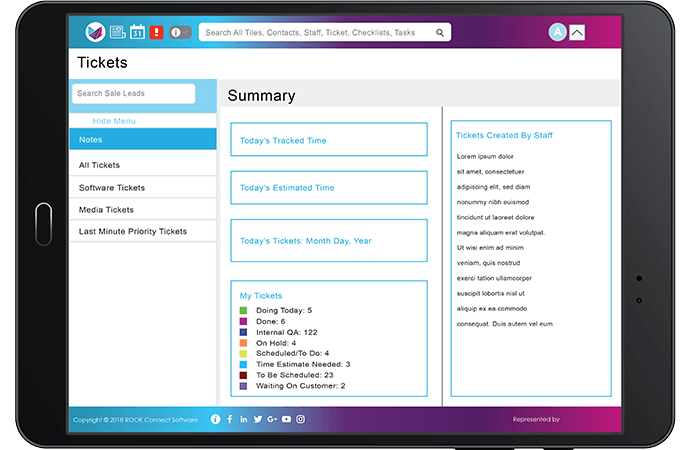The height and width of the screenshot is (450, 690).
Task: Open the LinkedIn footer icon
Action: [x=243, y=419]
